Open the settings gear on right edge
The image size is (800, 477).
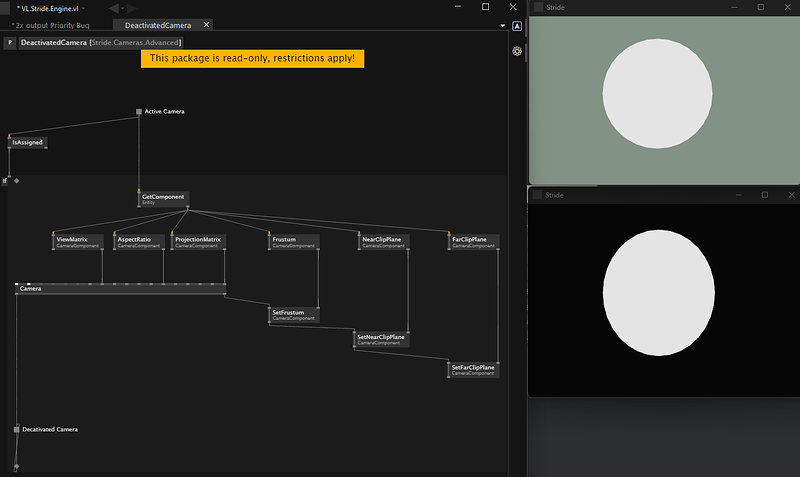517,50
